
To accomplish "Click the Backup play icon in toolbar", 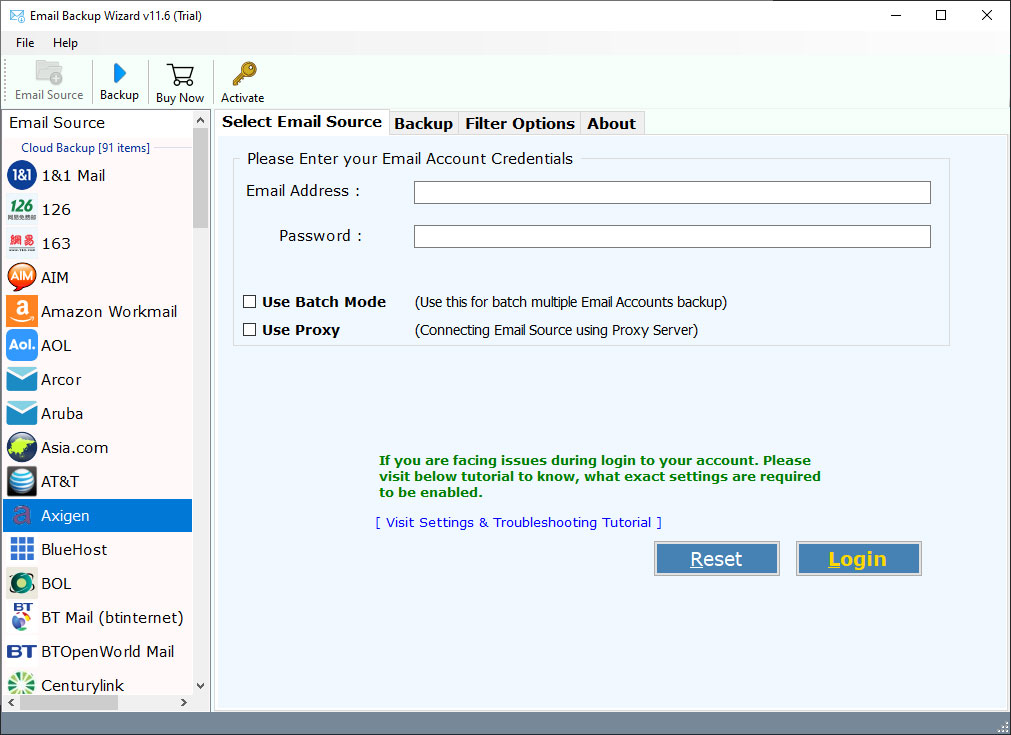I will pos(119,73).
